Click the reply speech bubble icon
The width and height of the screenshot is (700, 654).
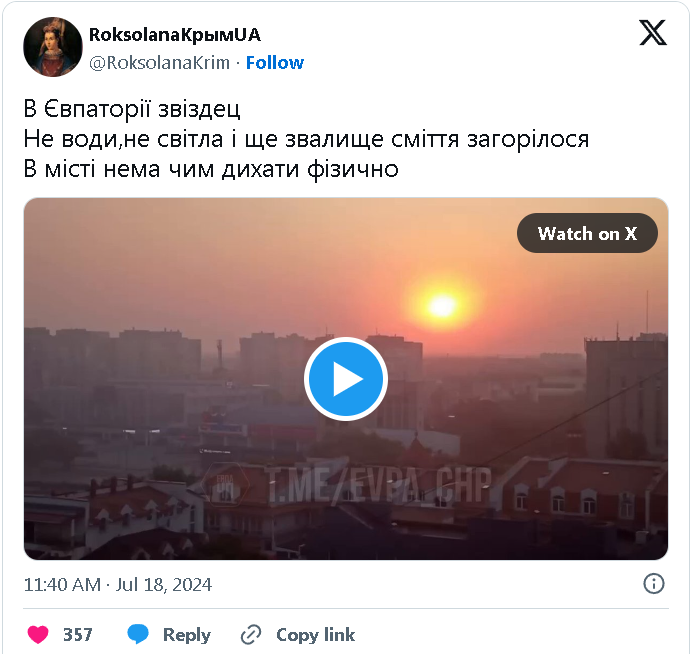pos(138,634)
